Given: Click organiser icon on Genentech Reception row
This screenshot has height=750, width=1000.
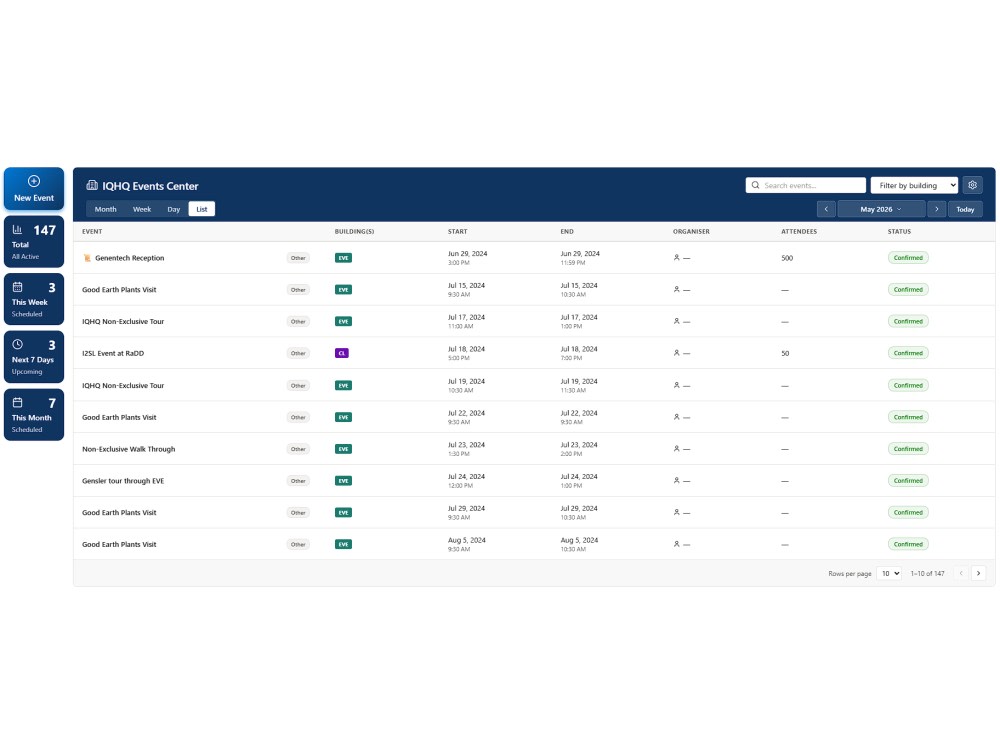Looking at the screenshot, I should [677, 258].
